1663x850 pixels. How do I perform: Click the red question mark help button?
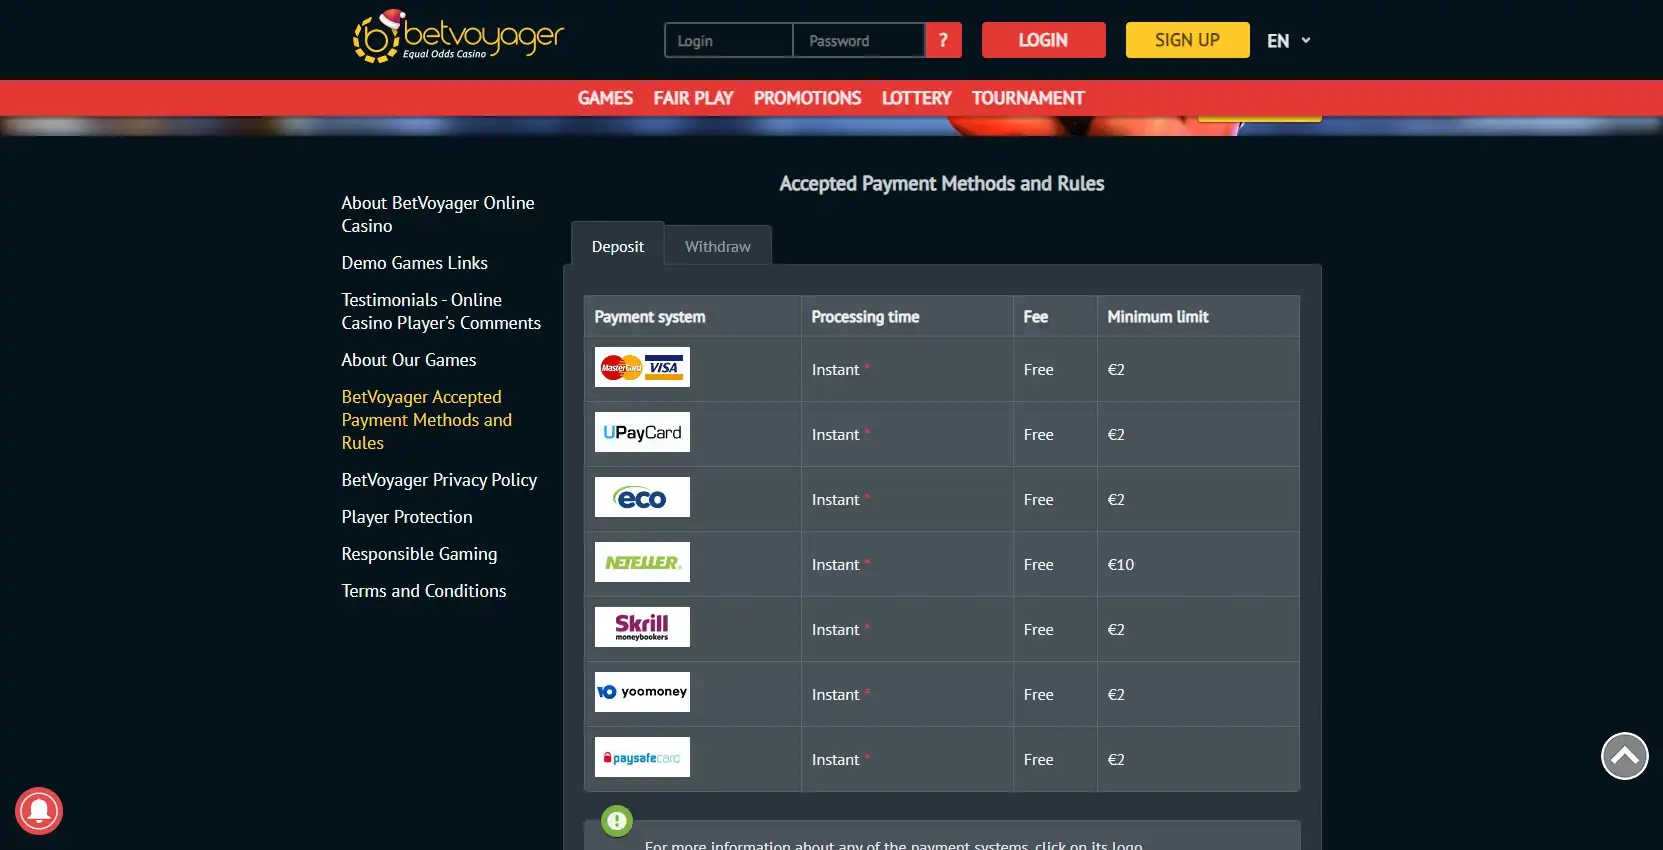tap(943, 40)
